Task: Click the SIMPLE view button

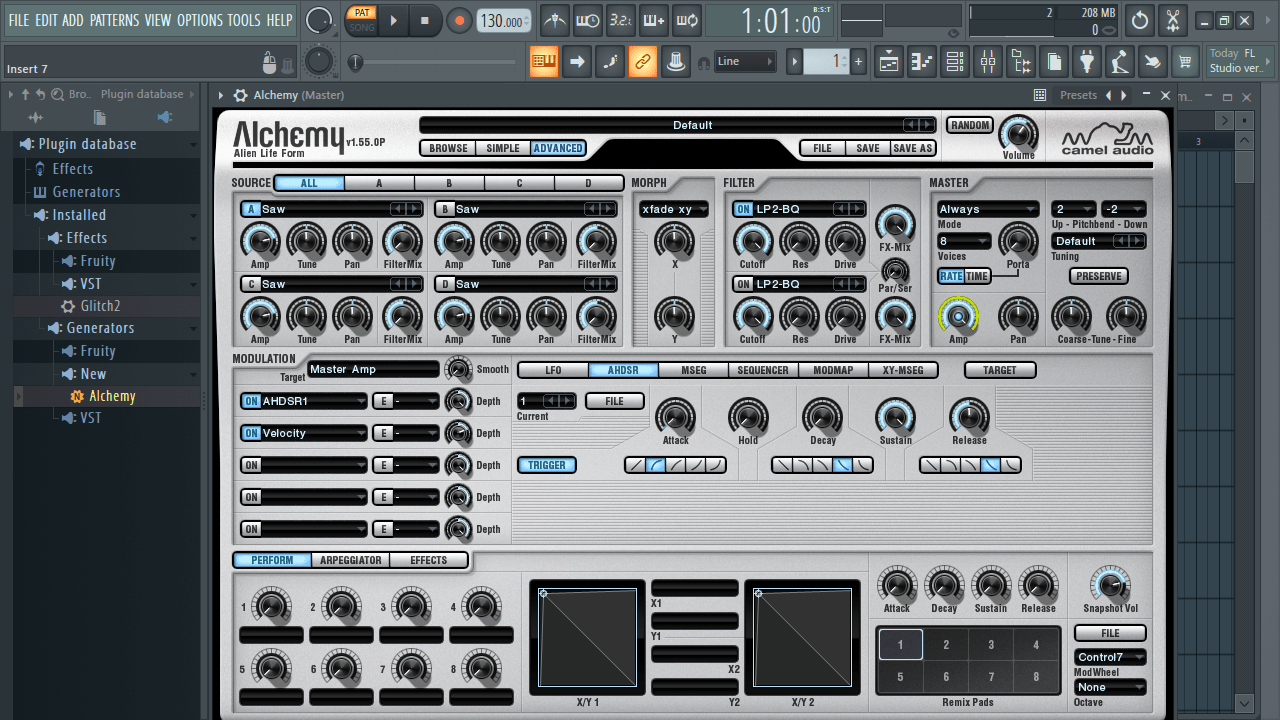Action: pyautogui.click(x=502, y=148)
